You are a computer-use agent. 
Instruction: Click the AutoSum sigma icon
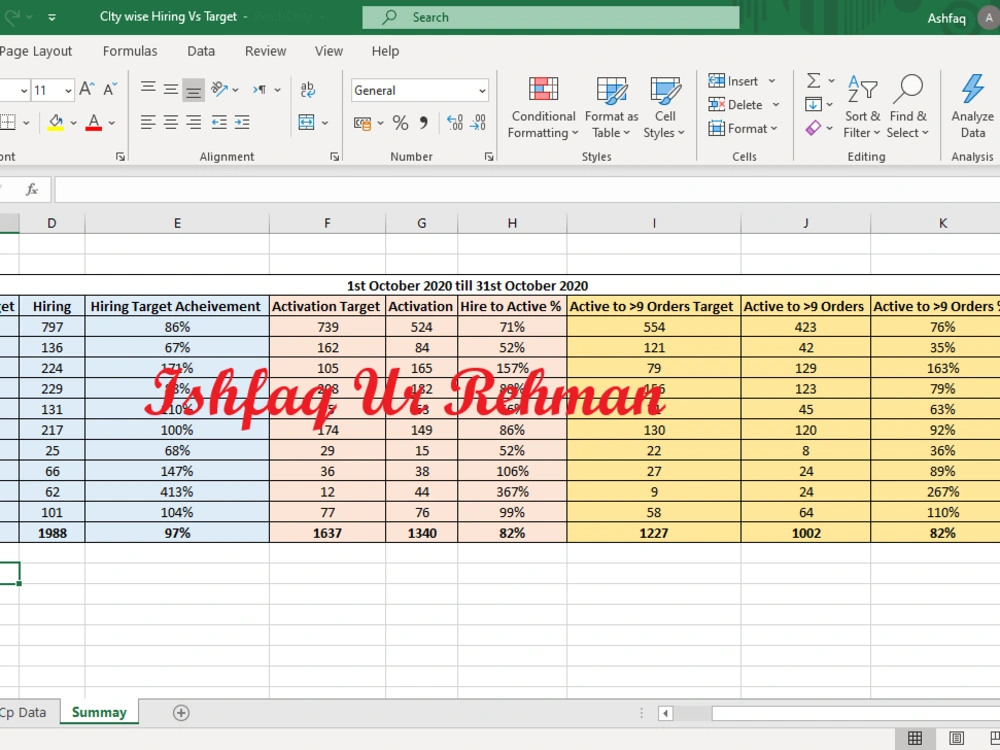pyautogui.click(x=813, y=80)
